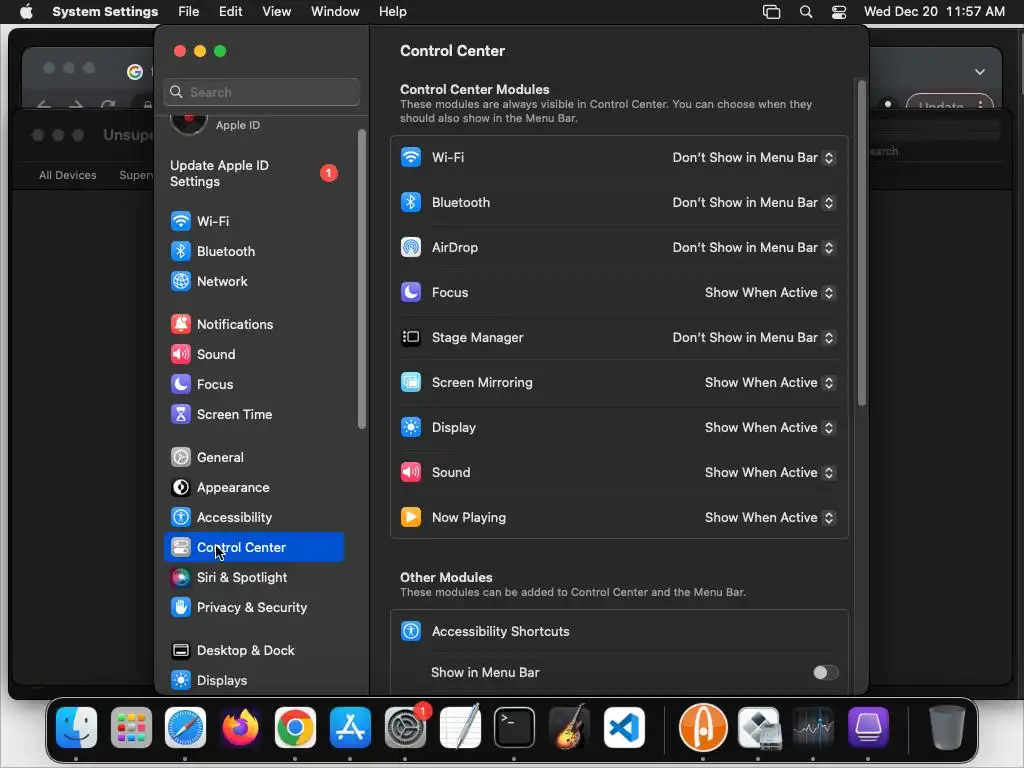The image size is (1024, 768).
Task: Open Focus in the sidebar
Action: [x=253, y=384]
